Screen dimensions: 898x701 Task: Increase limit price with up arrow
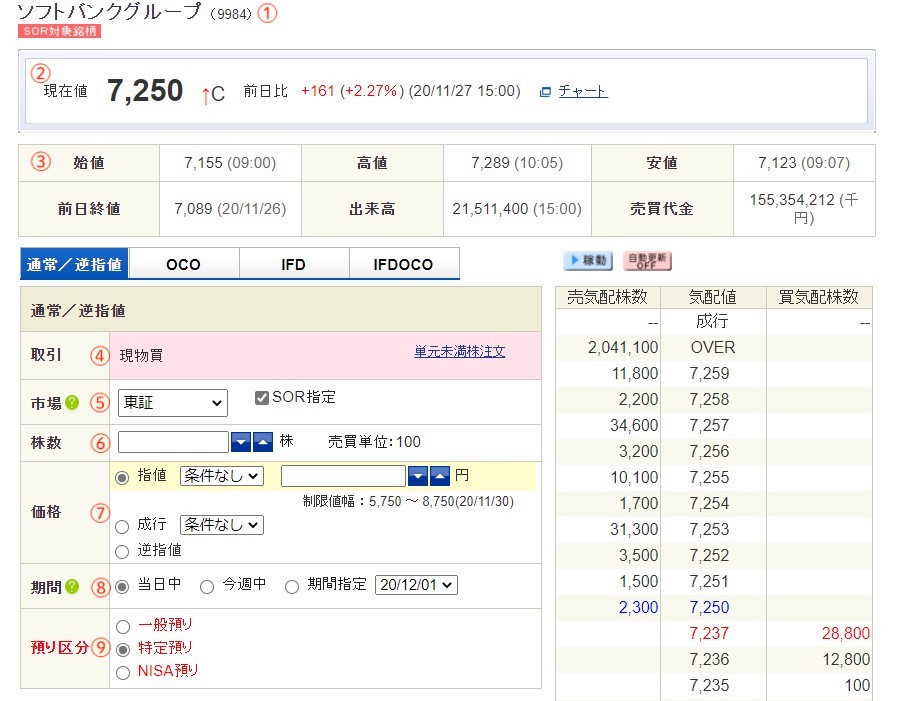pyautogui.click(x=439, y=475)
